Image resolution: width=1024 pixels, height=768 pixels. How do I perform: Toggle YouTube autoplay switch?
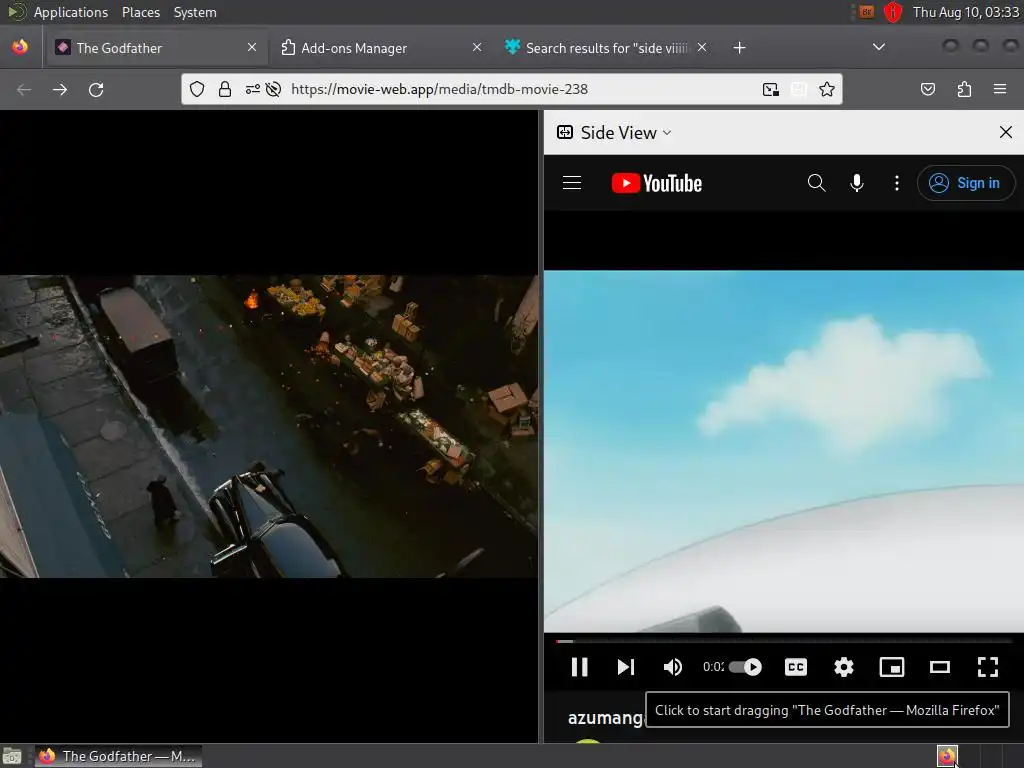coord(745,667)
